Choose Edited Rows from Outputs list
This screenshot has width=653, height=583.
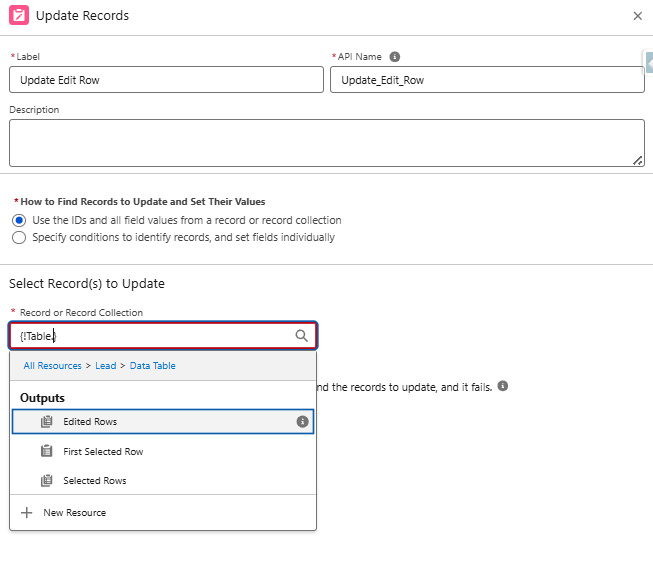[x=90, y=422]
